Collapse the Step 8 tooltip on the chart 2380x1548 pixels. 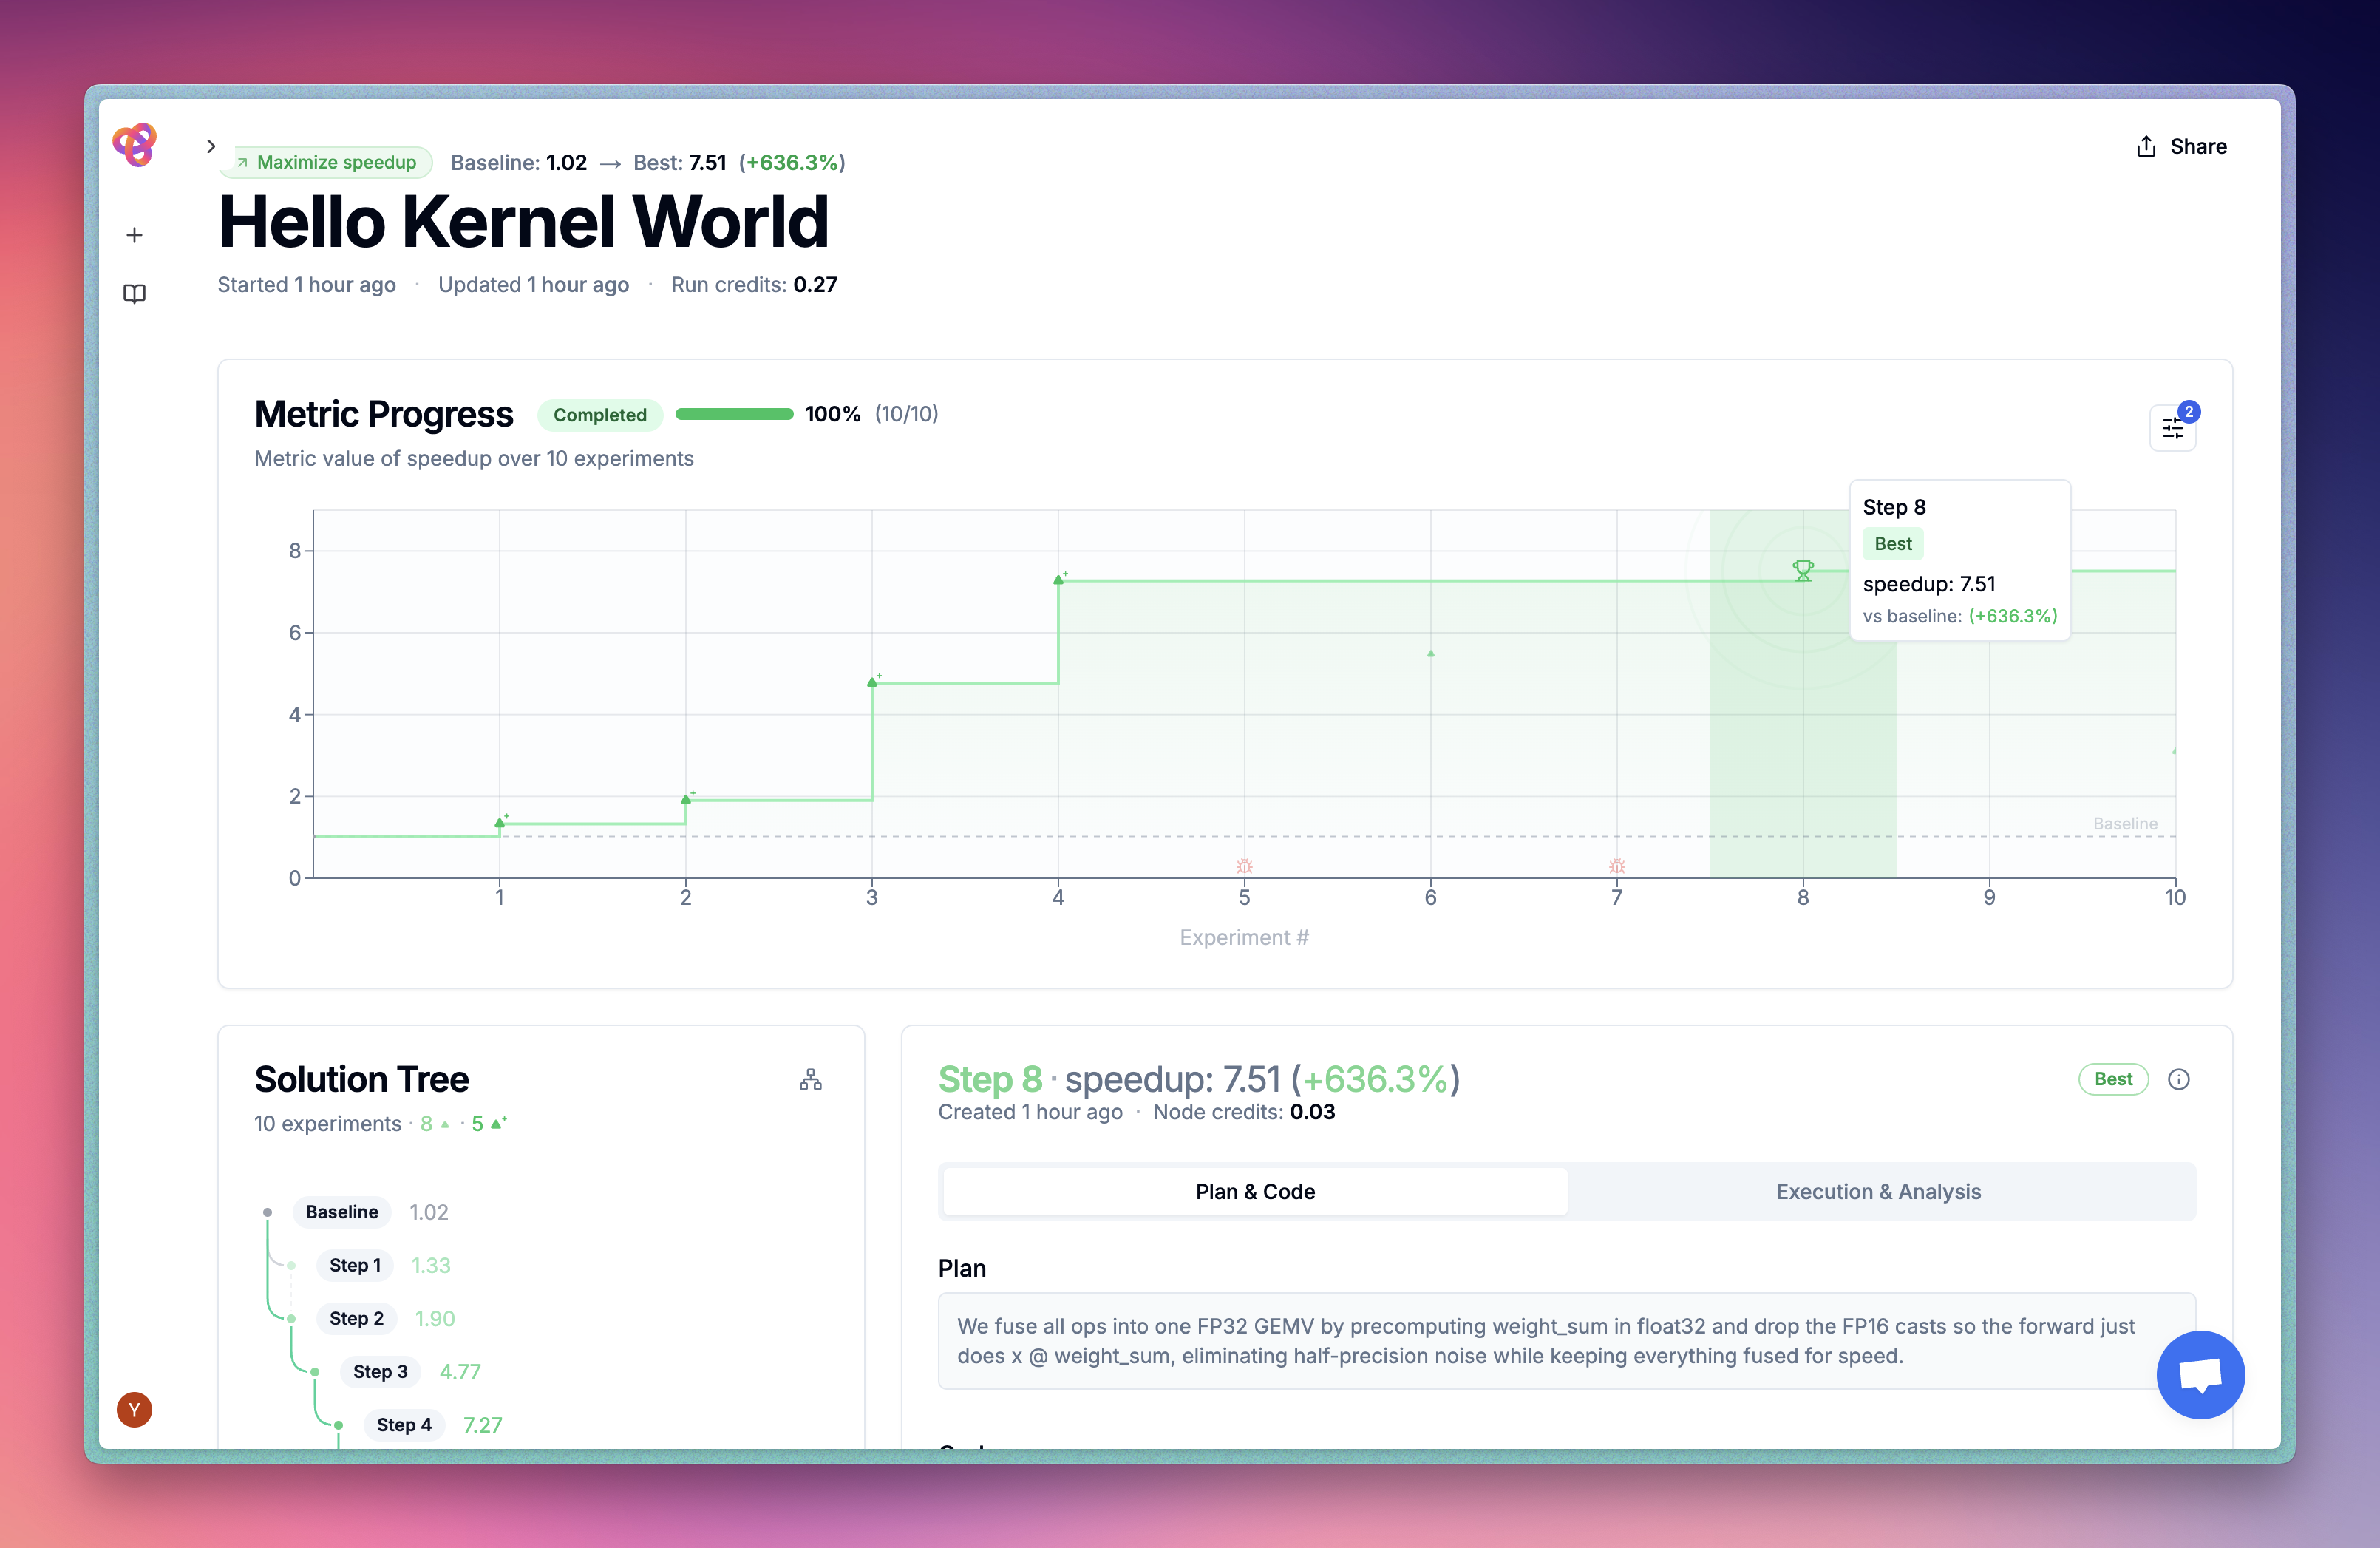(1960, 560)
